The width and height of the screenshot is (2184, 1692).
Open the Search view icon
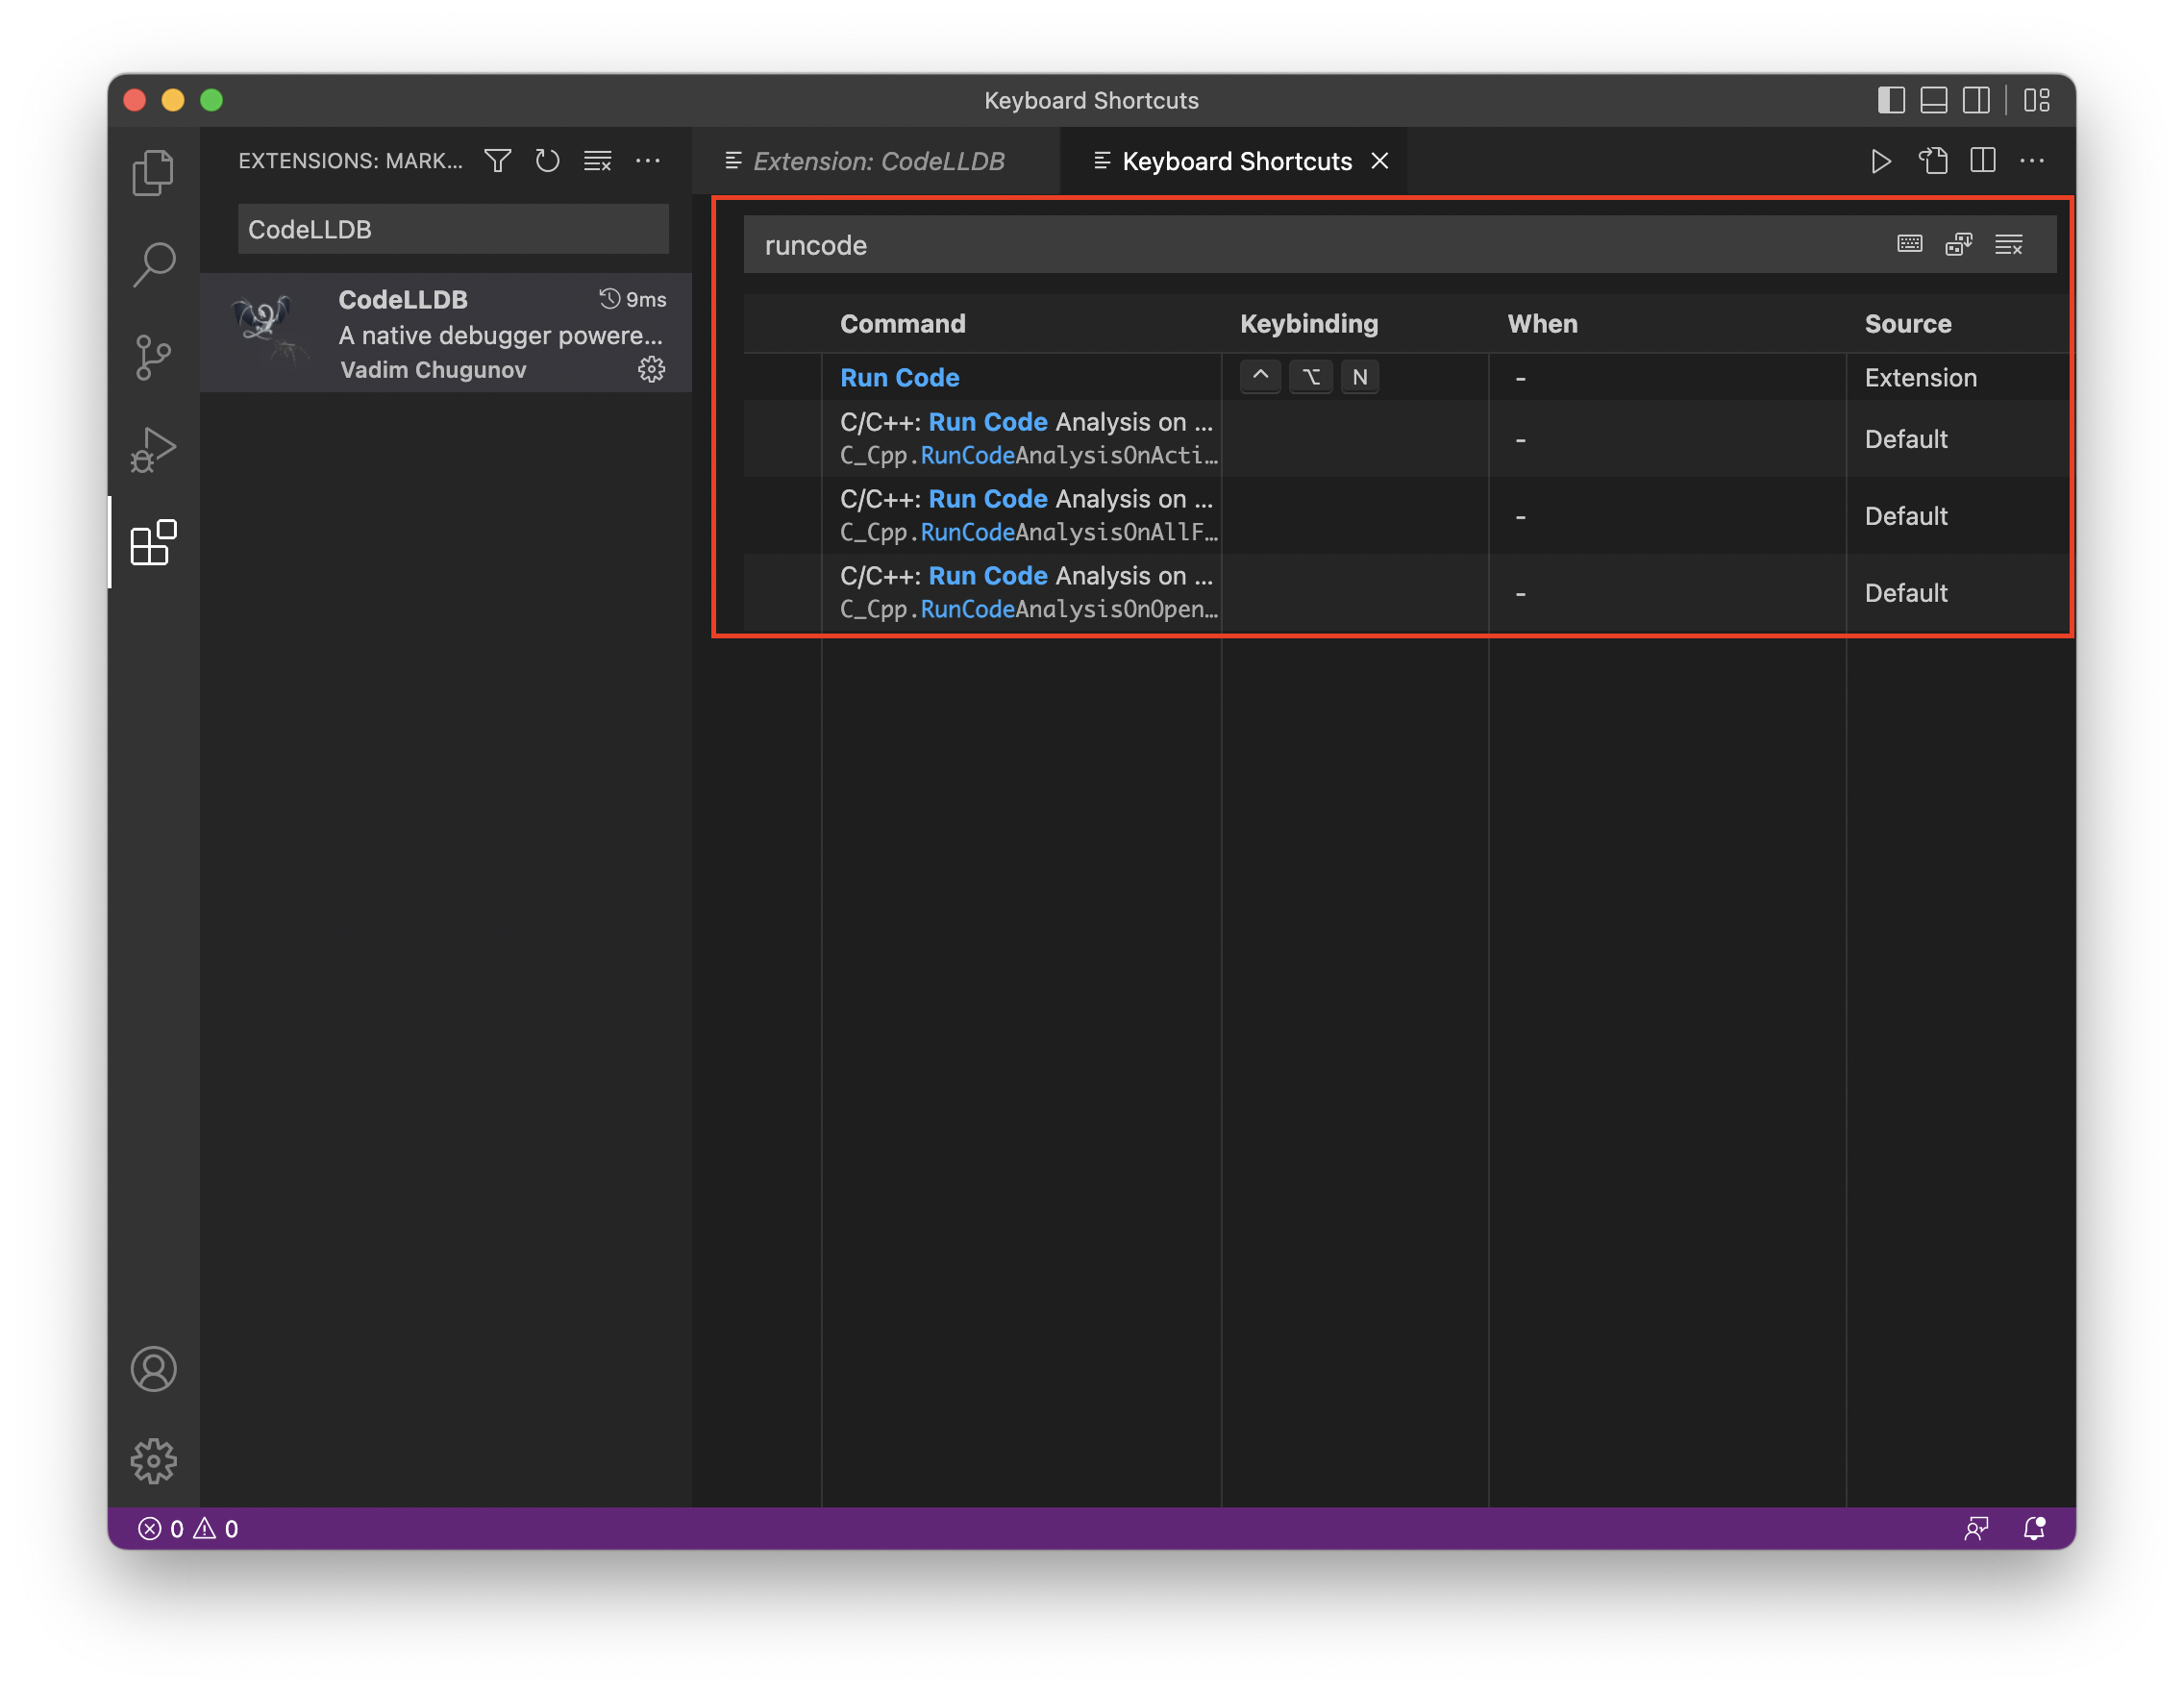pos(153,265)
